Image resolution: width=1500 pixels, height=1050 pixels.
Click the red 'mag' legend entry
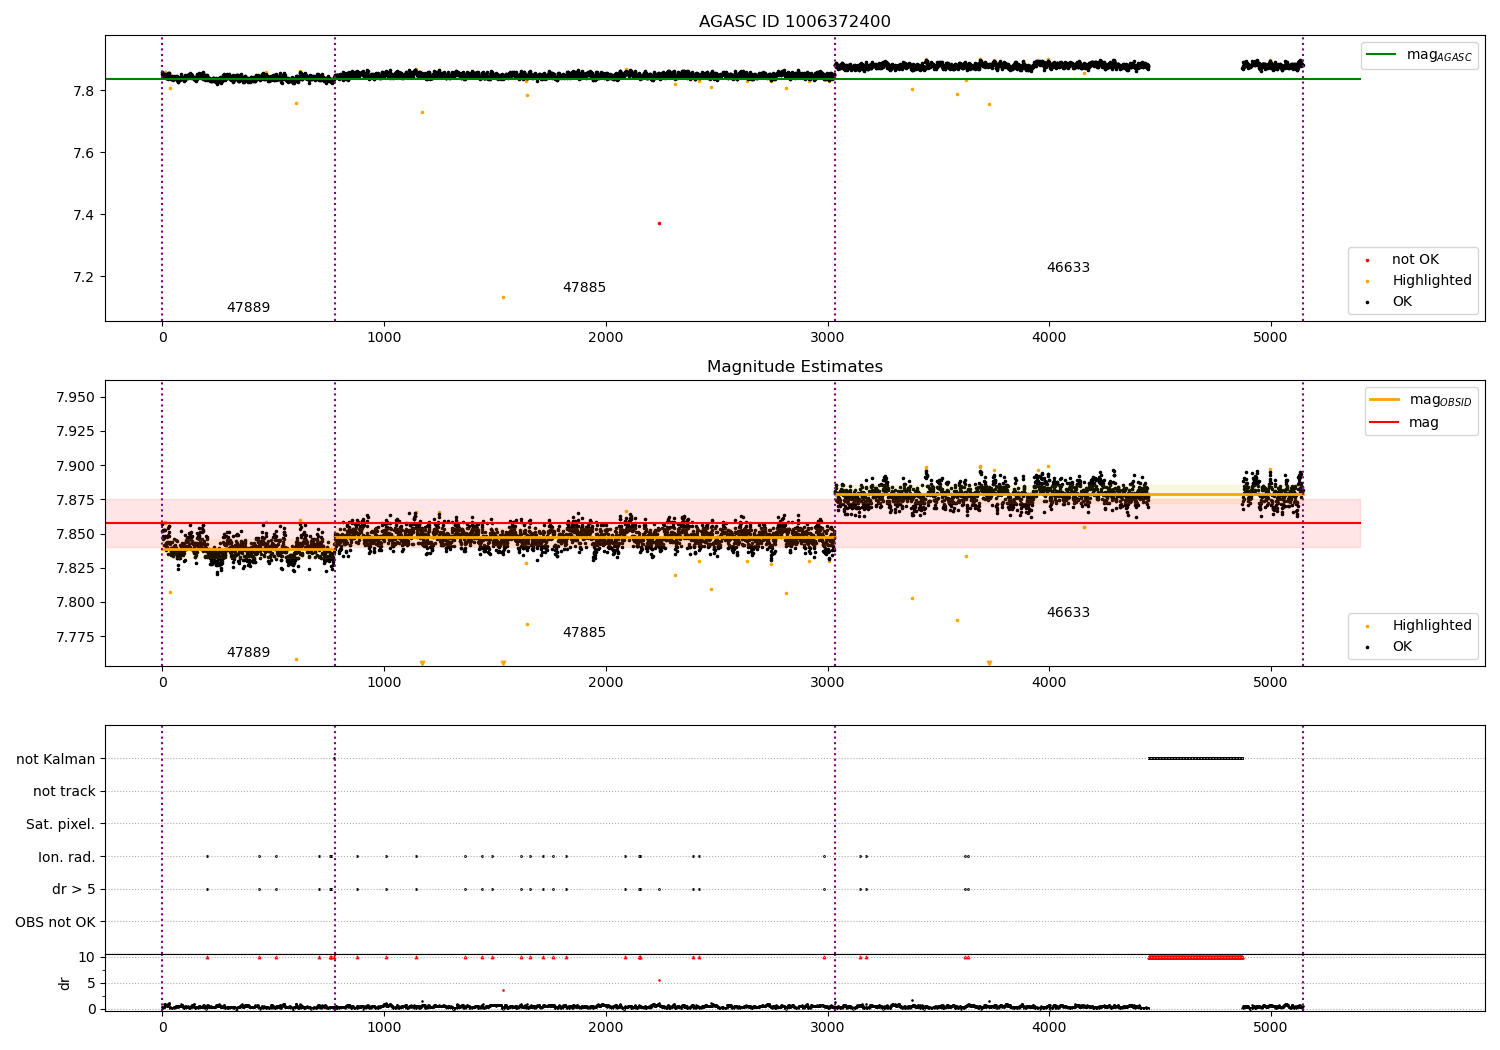pos(1405,422)
